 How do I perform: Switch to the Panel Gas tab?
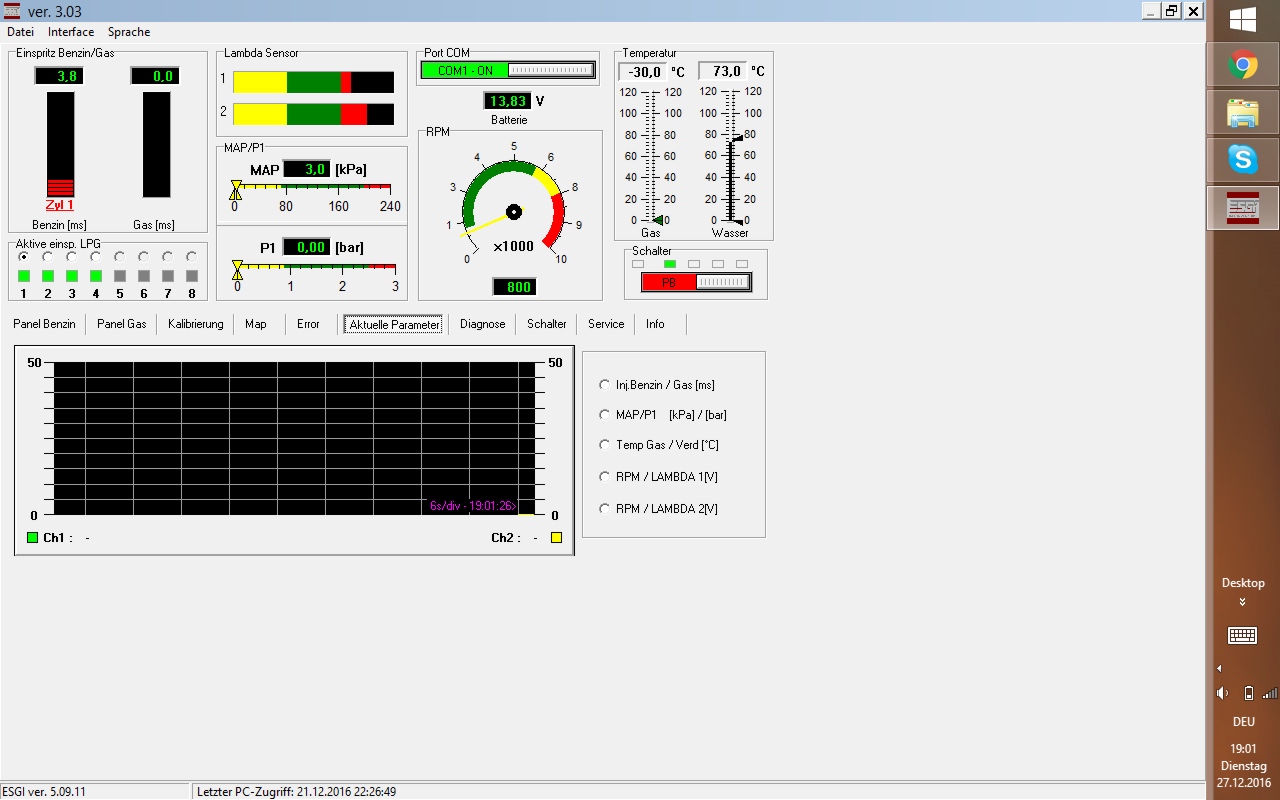tap(122, 324)
